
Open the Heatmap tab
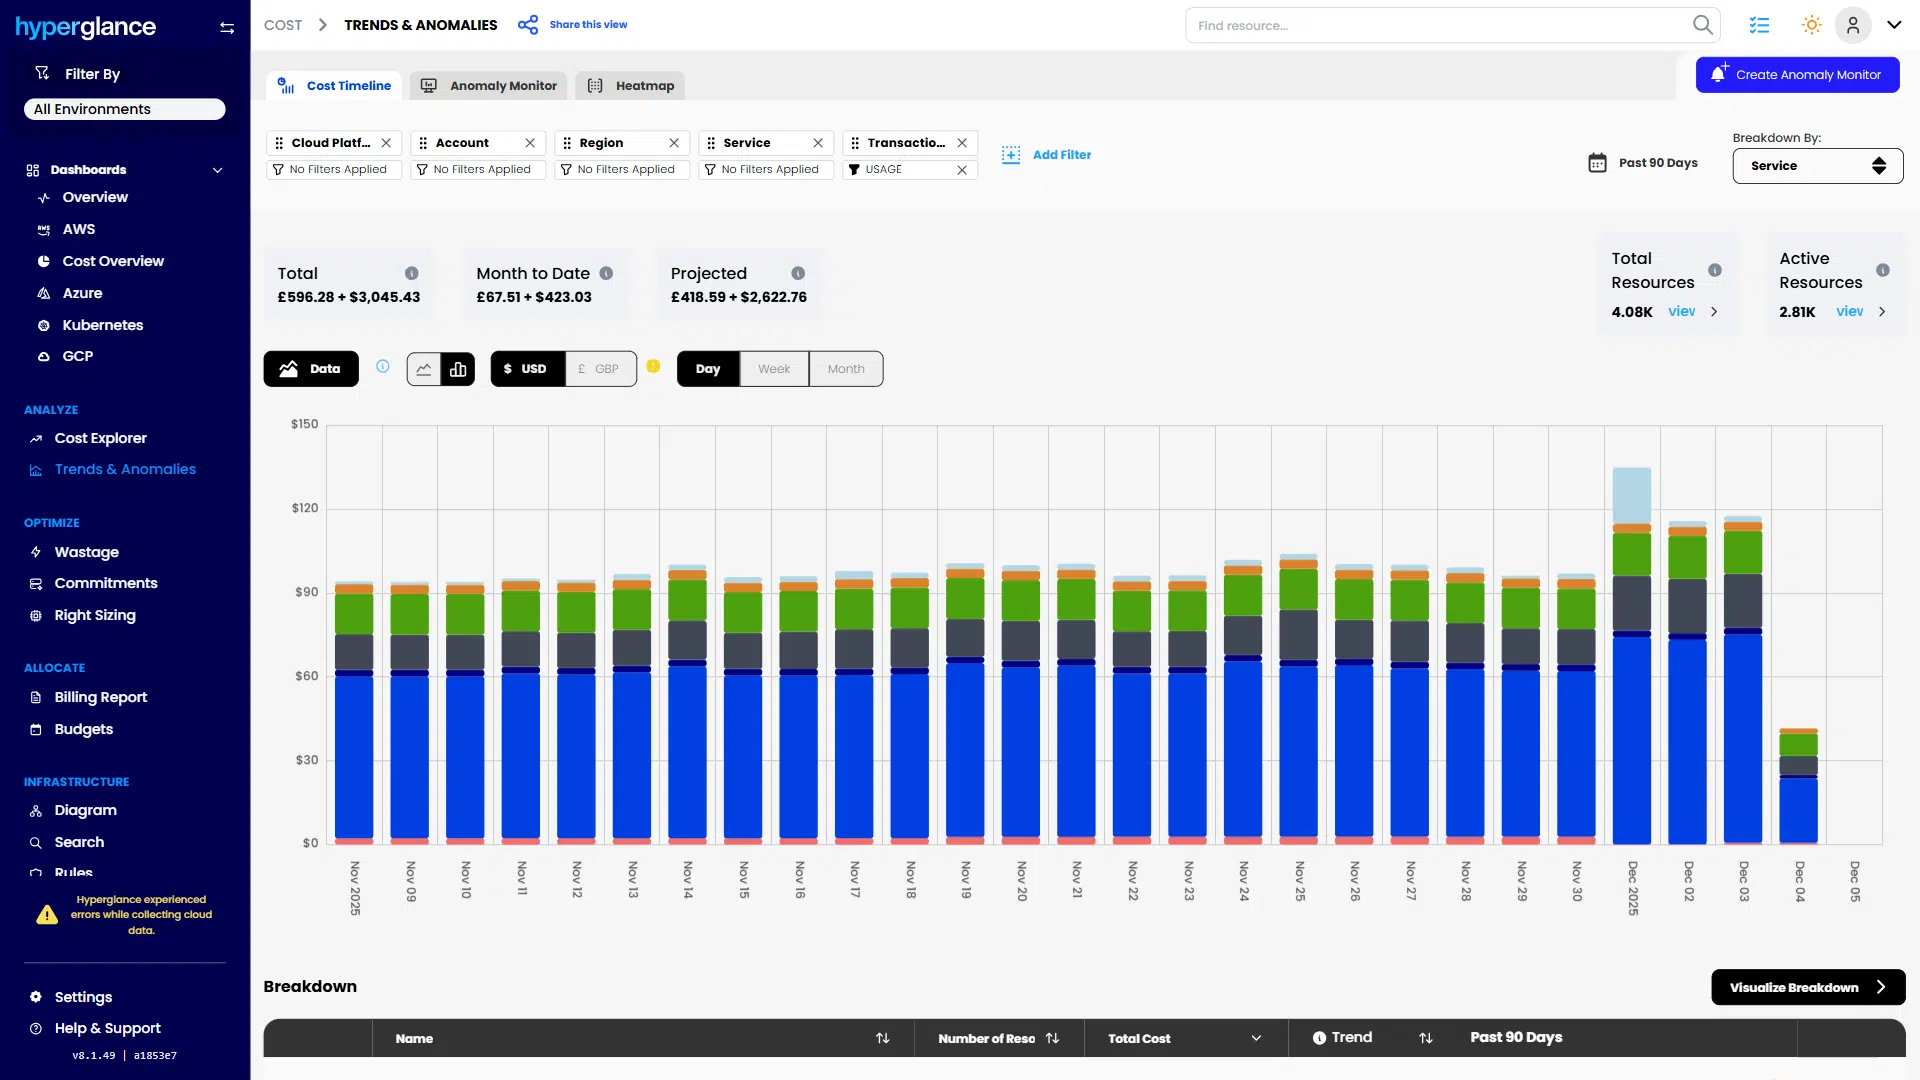[x=630, y=85]
